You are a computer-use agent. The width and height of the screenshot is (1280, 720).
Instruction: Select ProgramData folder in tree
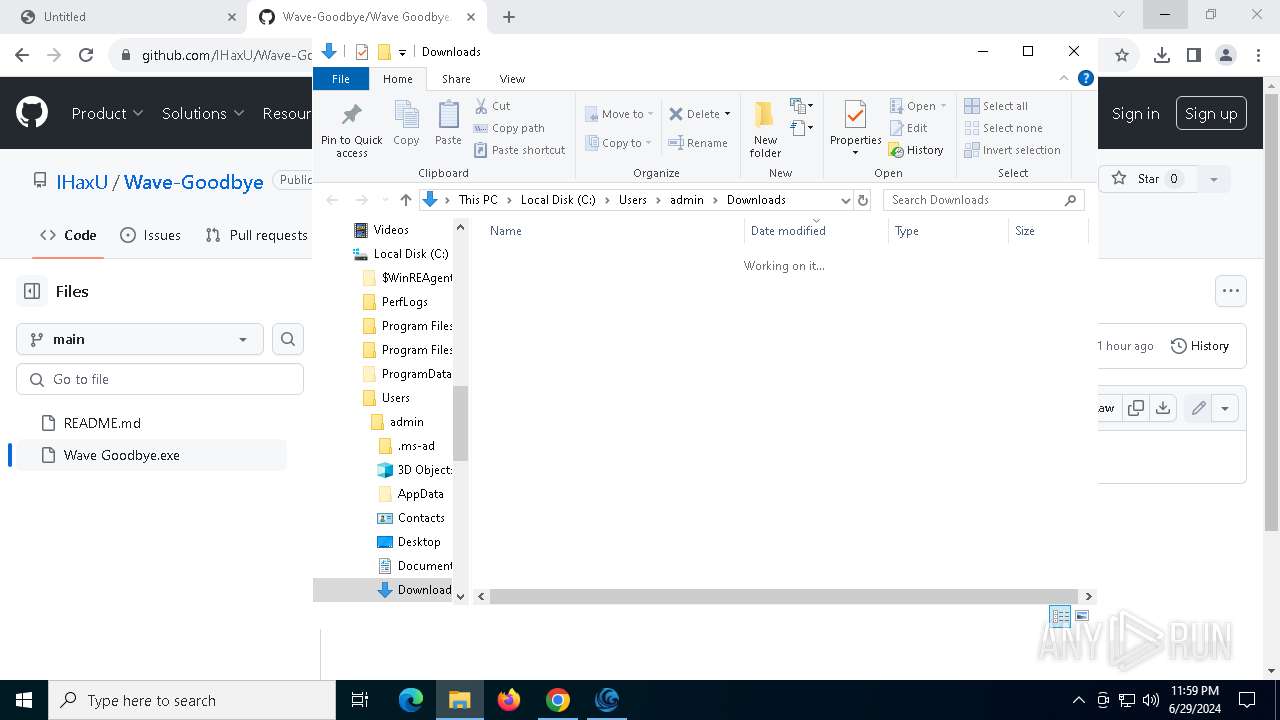pyautogui.click(x=416, y=374)
